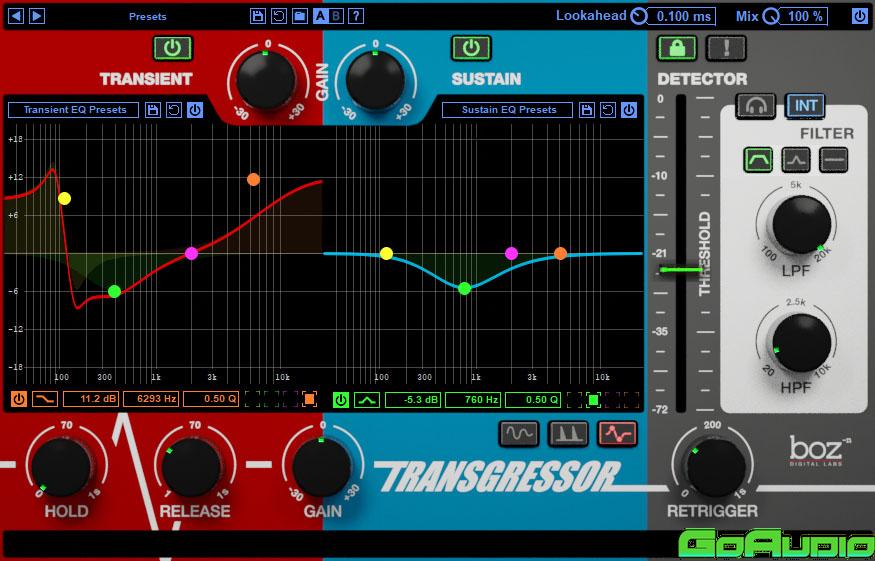The width and height of the screenshot is (875, 561).
Task: Disable the orange transient band power toggle
Action: (x=19, y=399)
